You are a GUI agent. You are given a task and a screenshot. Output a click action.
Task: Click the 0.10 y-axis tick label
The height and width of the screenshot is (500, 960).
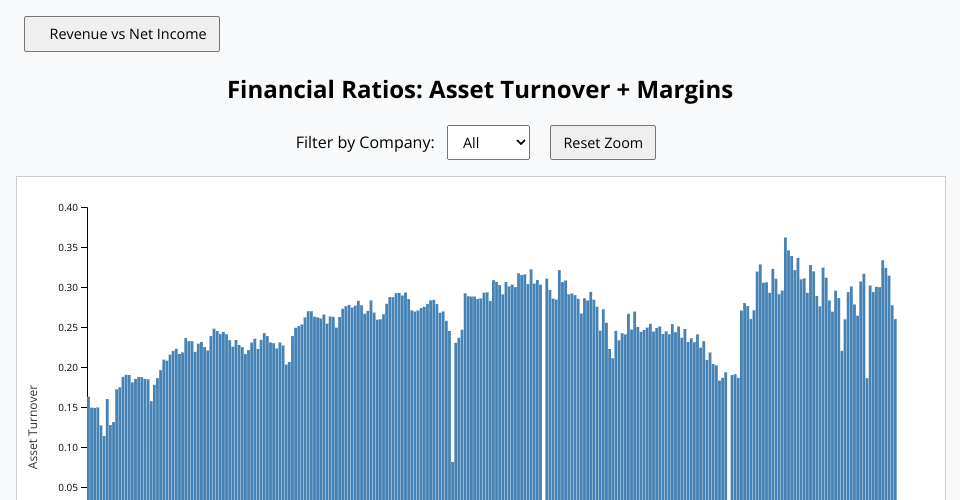[67, 448]
